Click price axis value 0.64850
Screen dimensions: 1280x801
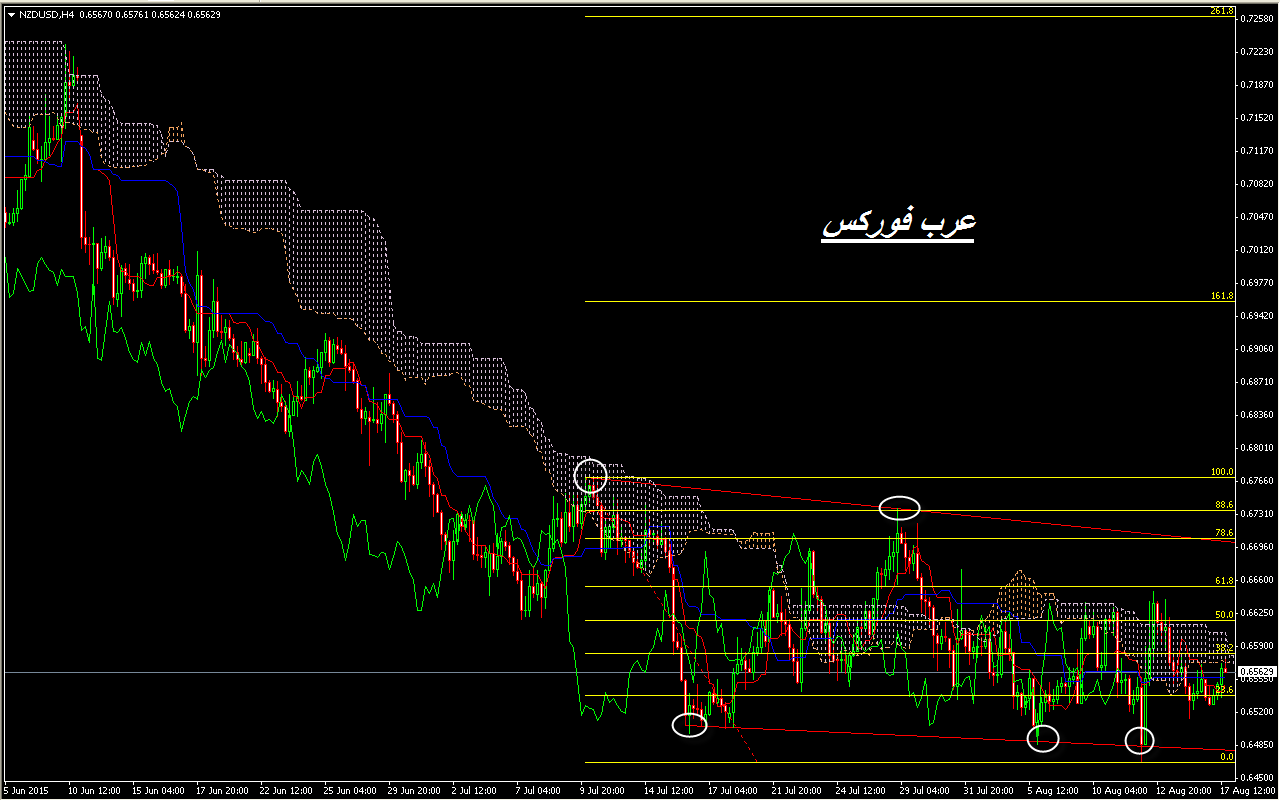[1257, 745]
